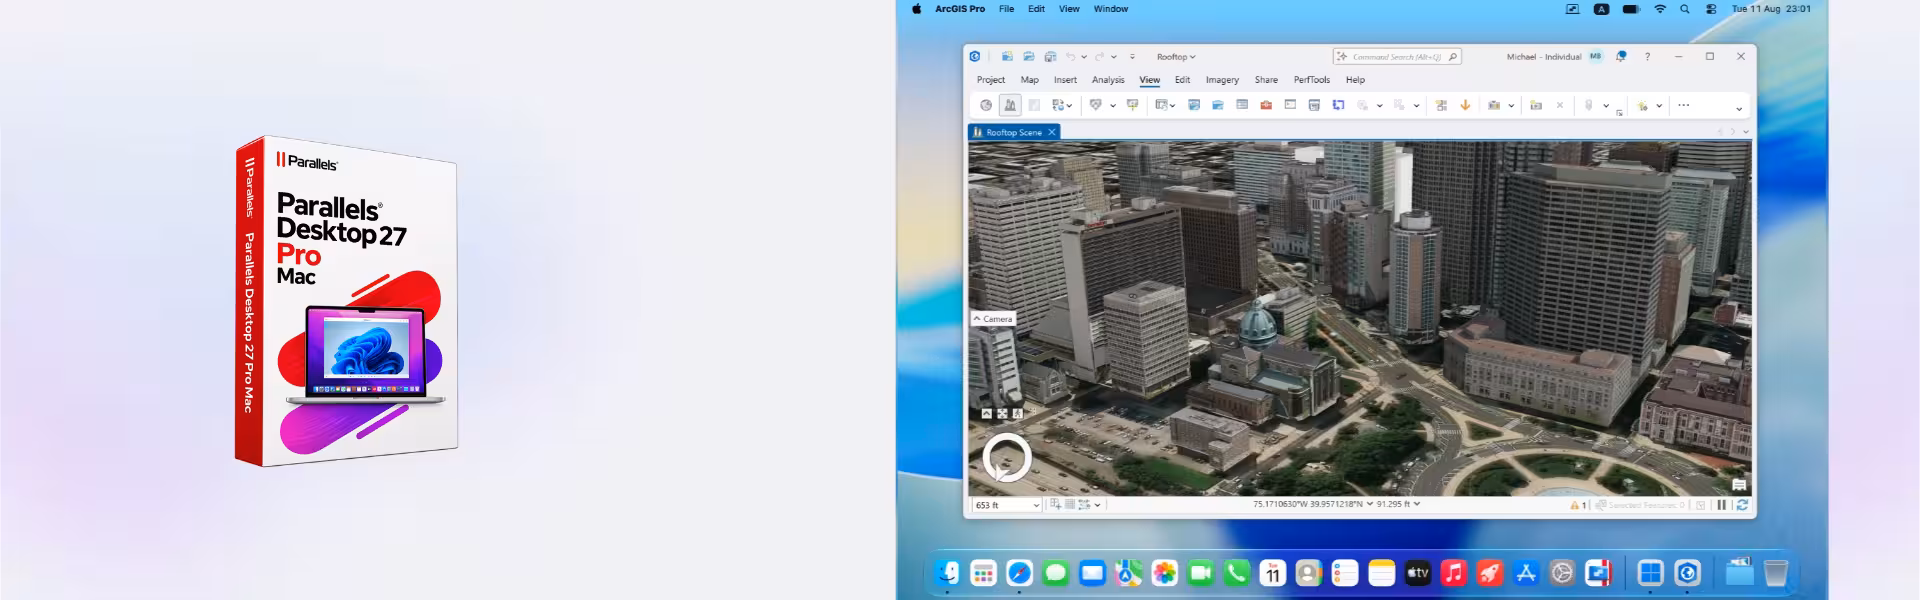
Task: Click the Command Search field
Action: click(1397, 57)
